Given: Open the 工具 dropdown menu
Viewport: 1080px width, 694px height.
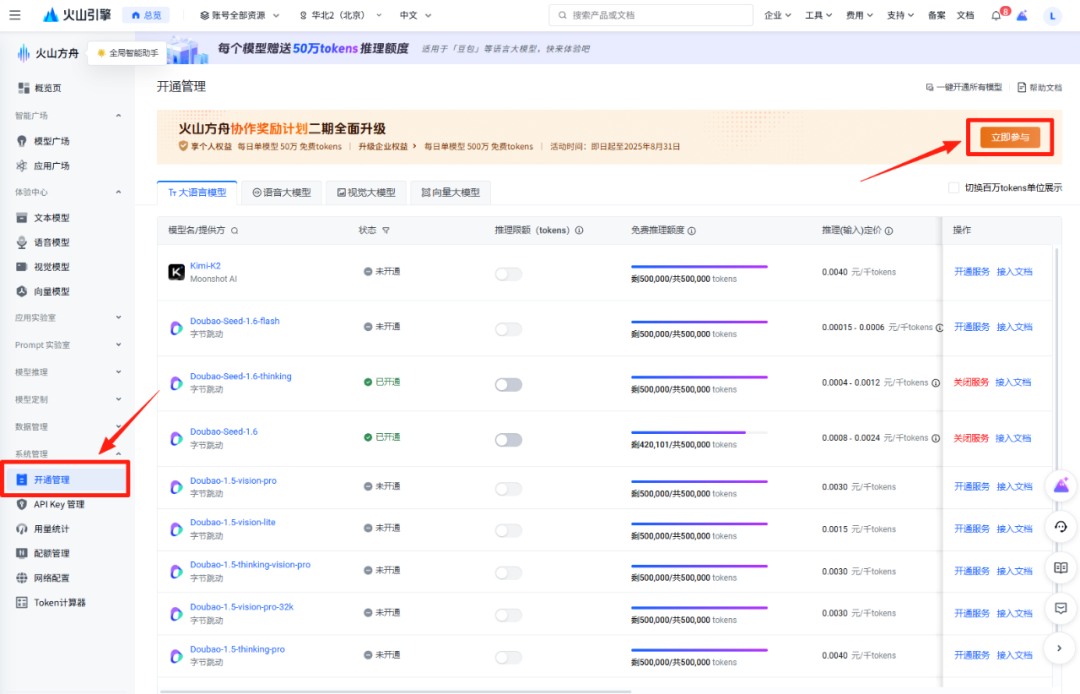Looking at the screenshot, I should (818, 15).
